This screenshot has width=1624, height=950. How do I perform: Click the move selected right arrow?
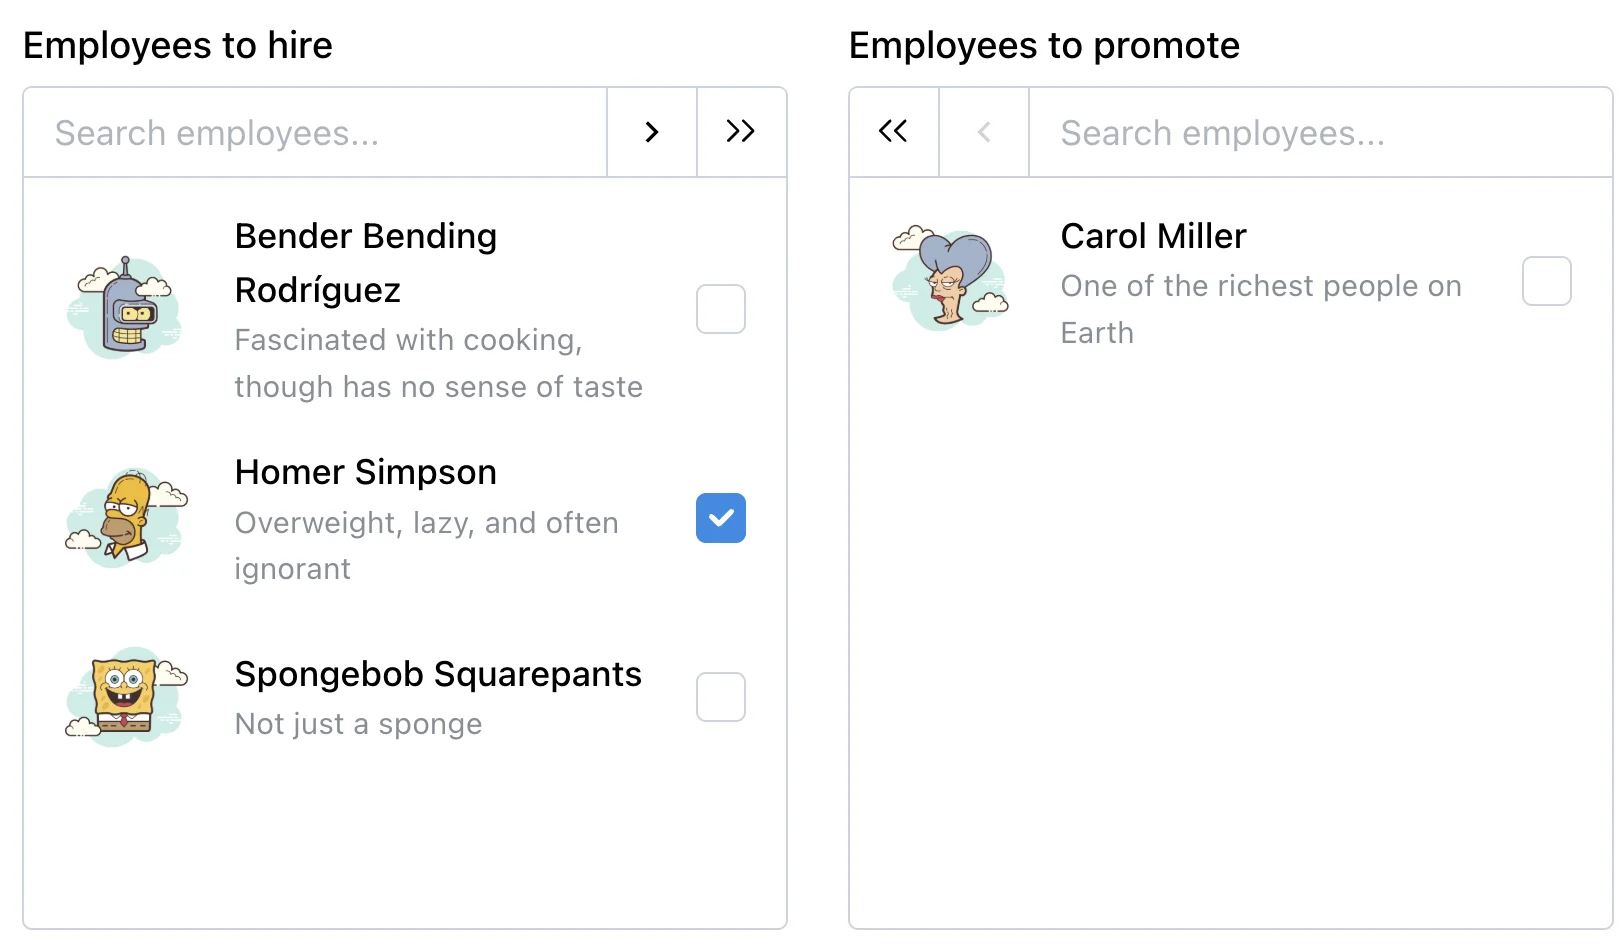(652, 132)
